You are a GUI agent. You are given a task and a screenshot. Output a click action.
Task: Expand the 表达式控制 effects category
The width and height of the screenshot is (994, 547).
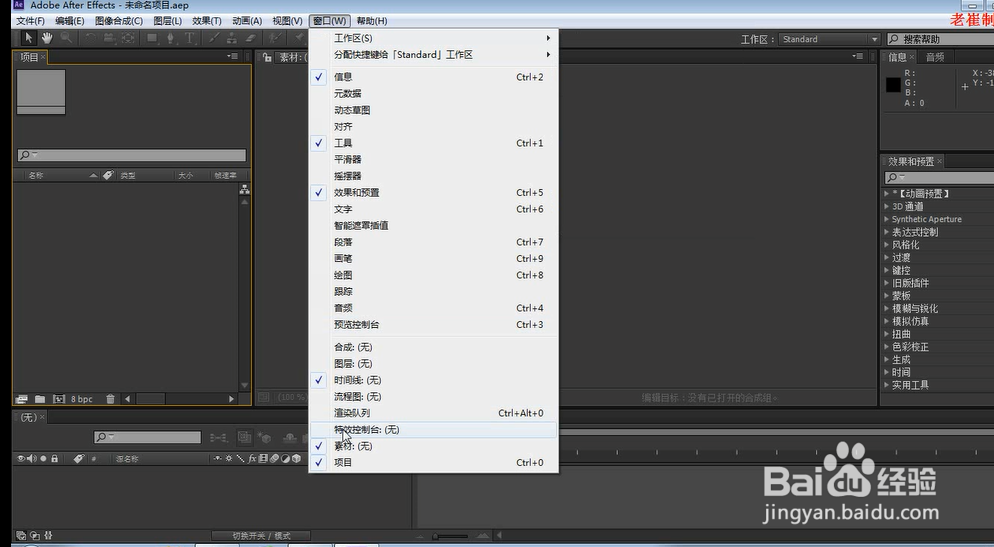[887, 231]
